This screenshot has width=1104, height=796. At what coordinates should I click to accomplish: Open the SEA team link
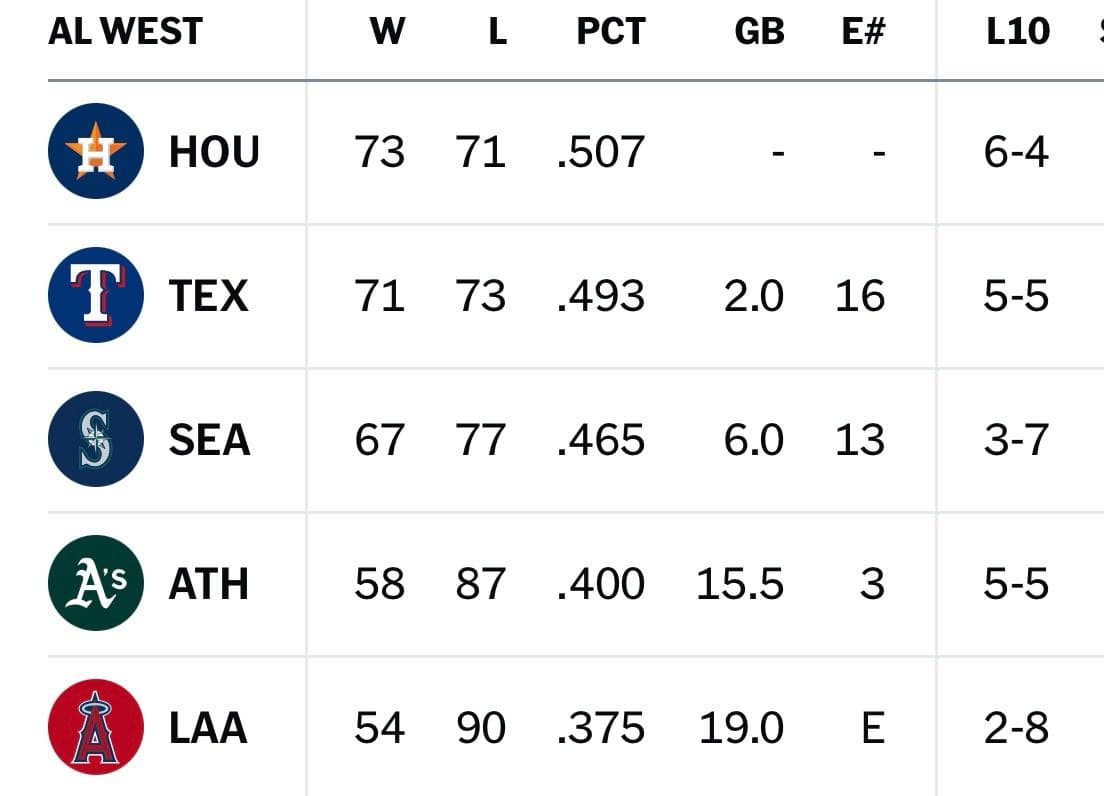pos(209,440)
